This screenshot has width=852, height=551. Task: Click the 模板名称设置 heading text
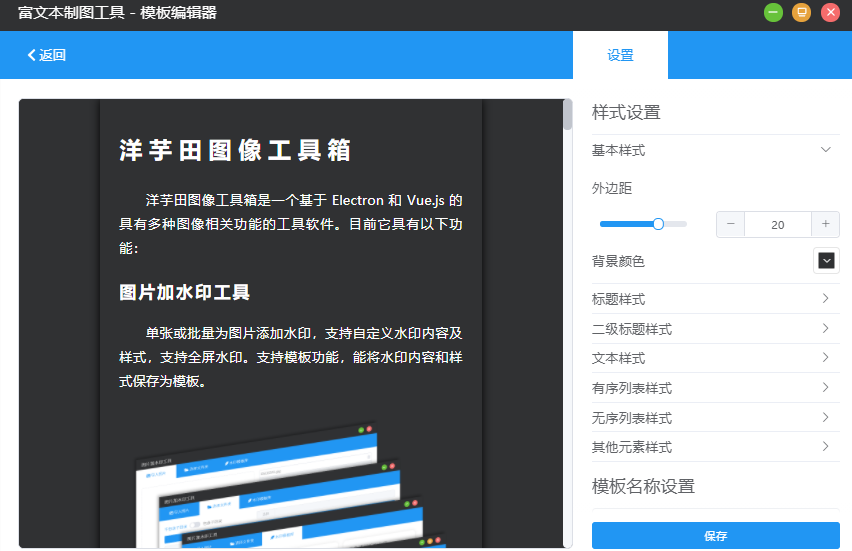643,486
